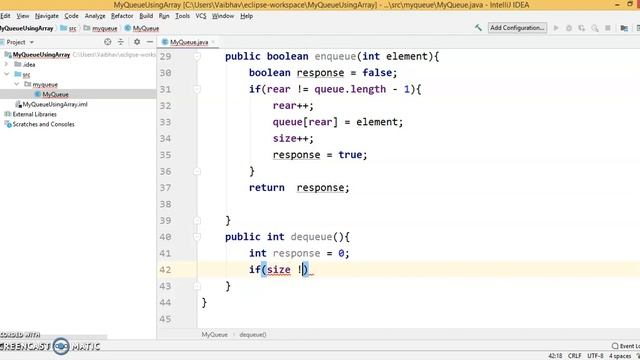Fold the if block at line 31

click(x=197, y=89)
